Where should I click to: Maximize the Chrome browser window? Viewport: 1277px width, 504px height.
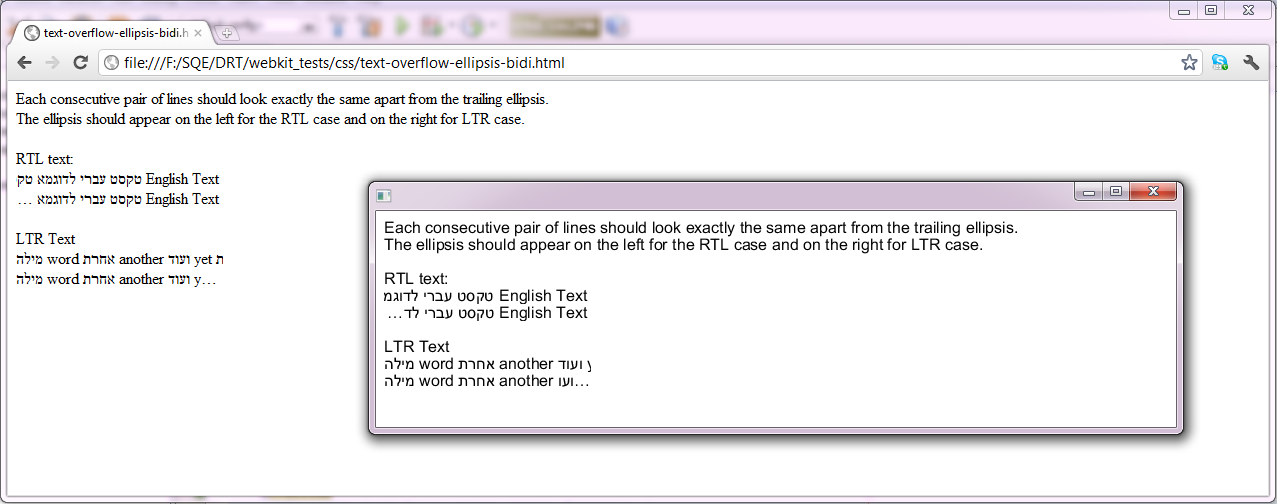[x=1211, y=10]
